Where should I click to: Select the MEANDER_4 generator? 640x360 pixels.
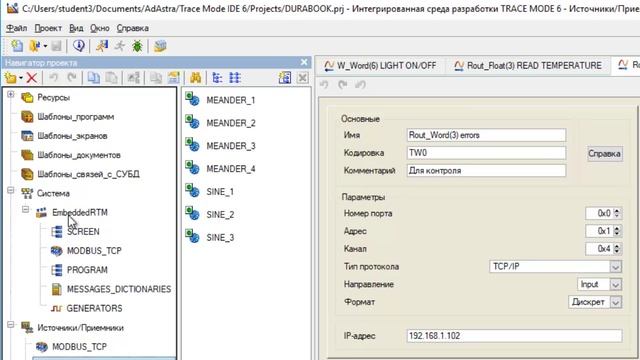pyautogui.click(x=220, y=169)
